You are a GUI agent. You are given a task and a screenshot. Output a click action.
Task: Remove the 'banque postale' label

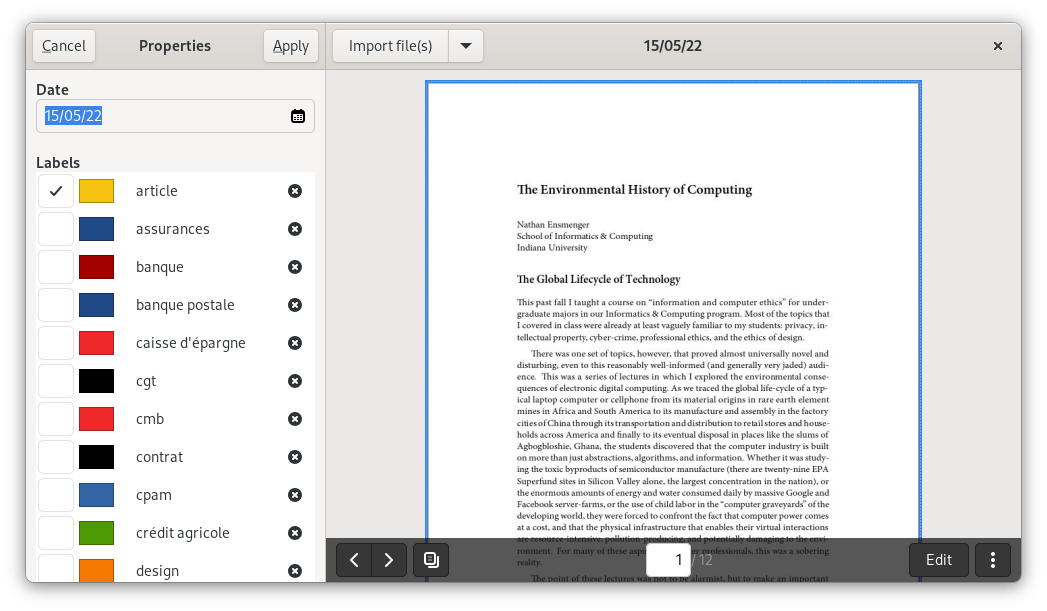295,305
